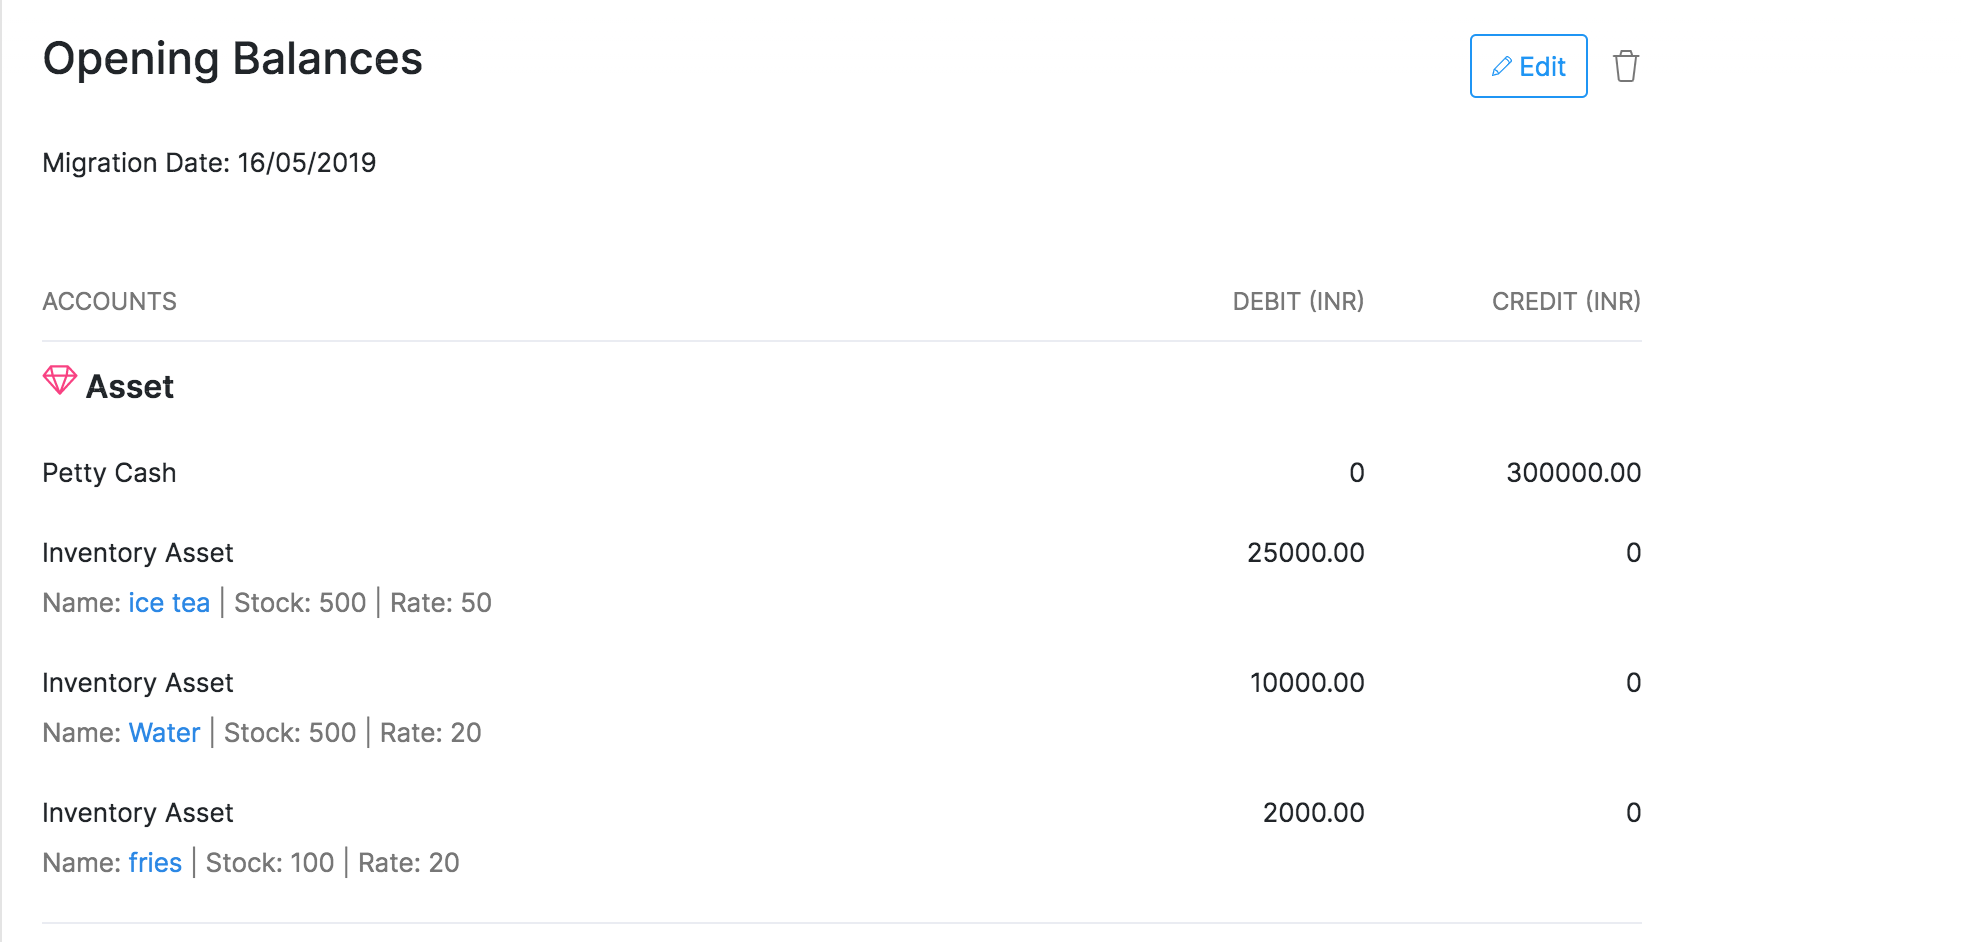Viewport: 1962px width, 942px height.
Task: Click the Edit button
Action: coord(1528,66)
